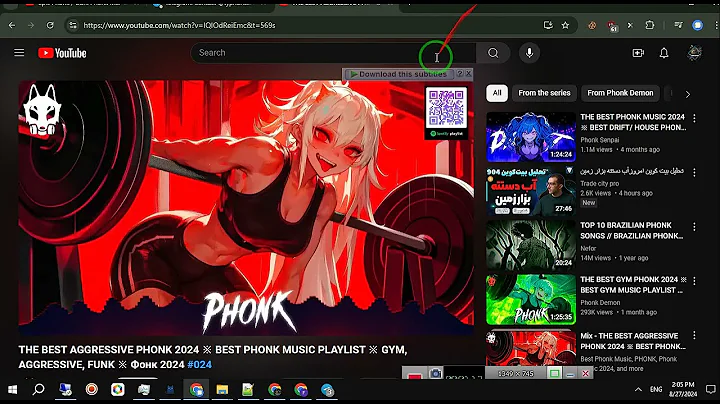Open Trade city pro channel name
720x404 pixels.
599,183
